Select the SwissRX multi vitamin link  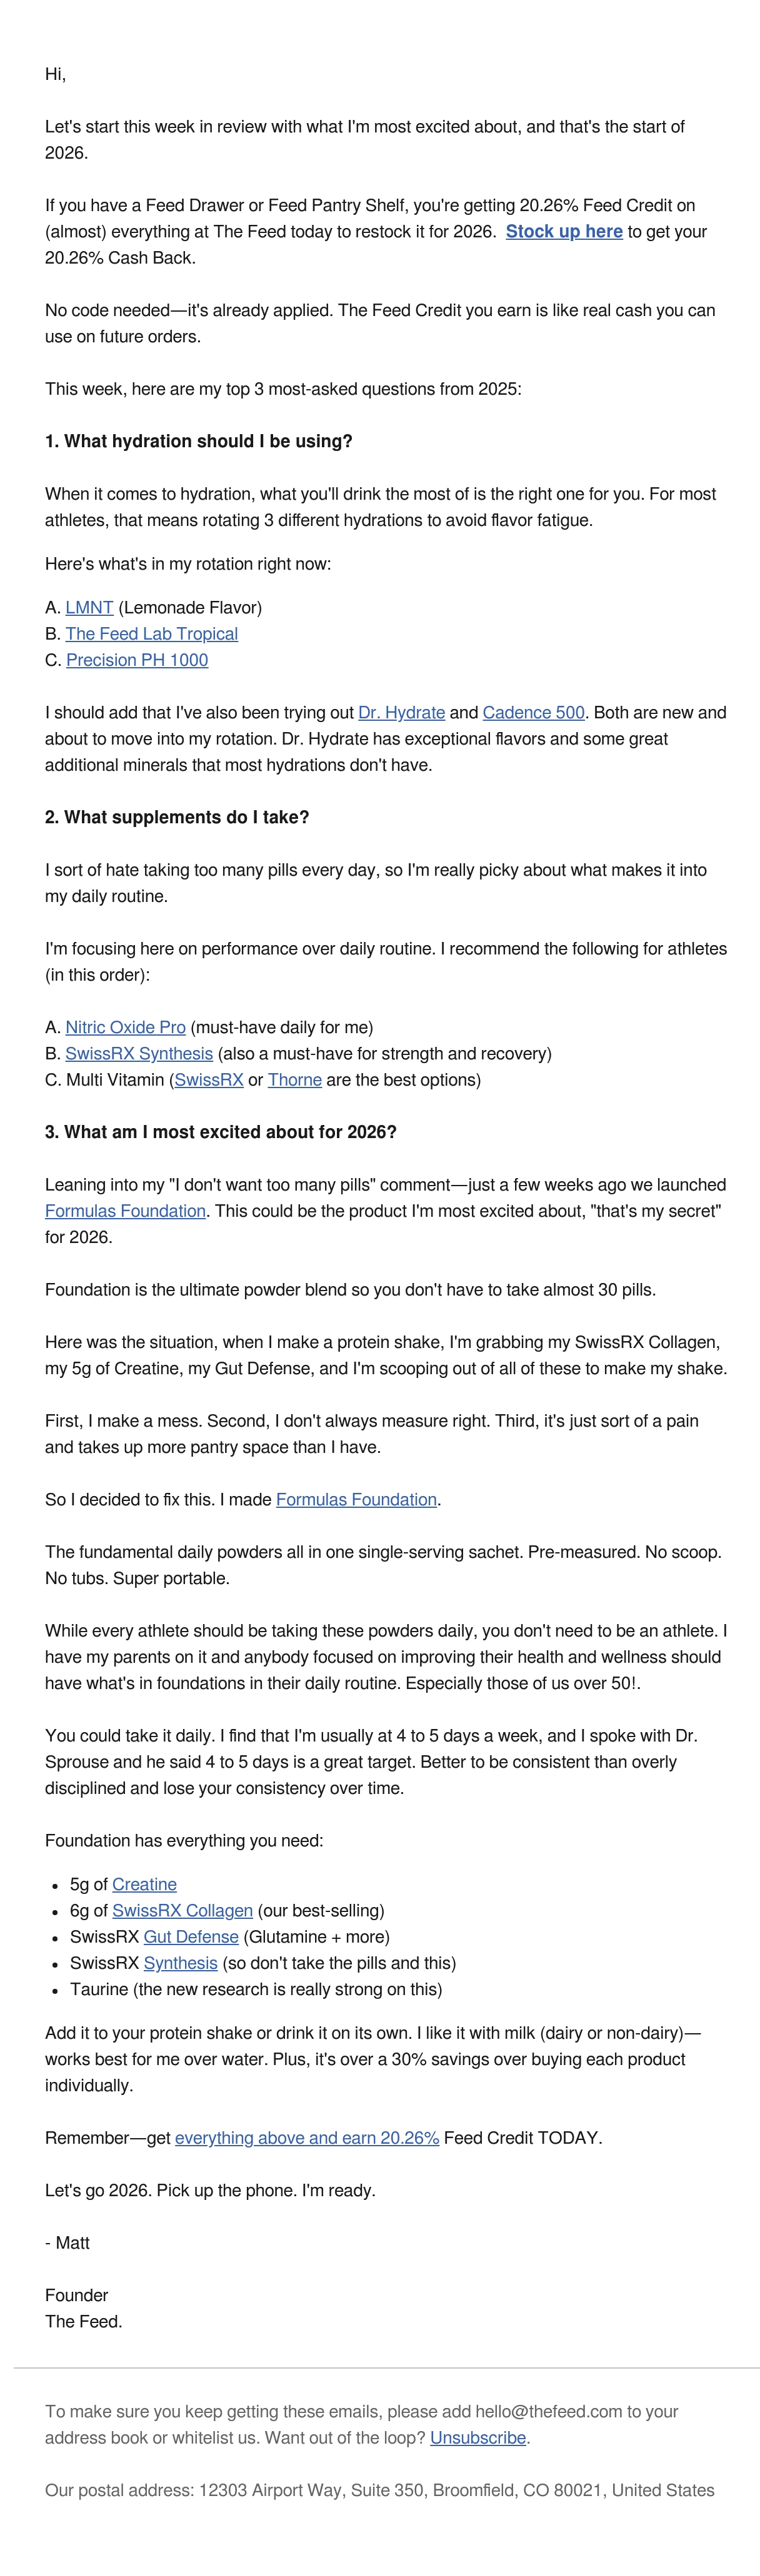click(209, 1079)
